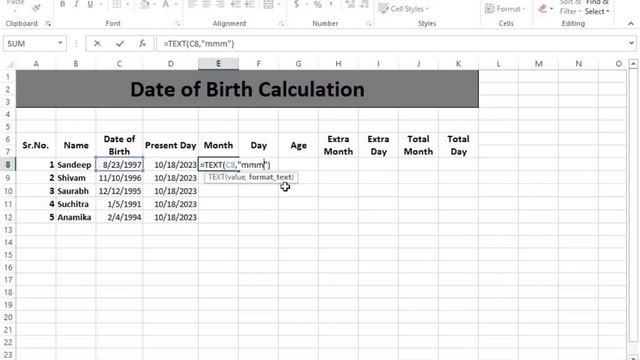
Task: Click the Clear eraser icon
Action: (x=542, y=9)
